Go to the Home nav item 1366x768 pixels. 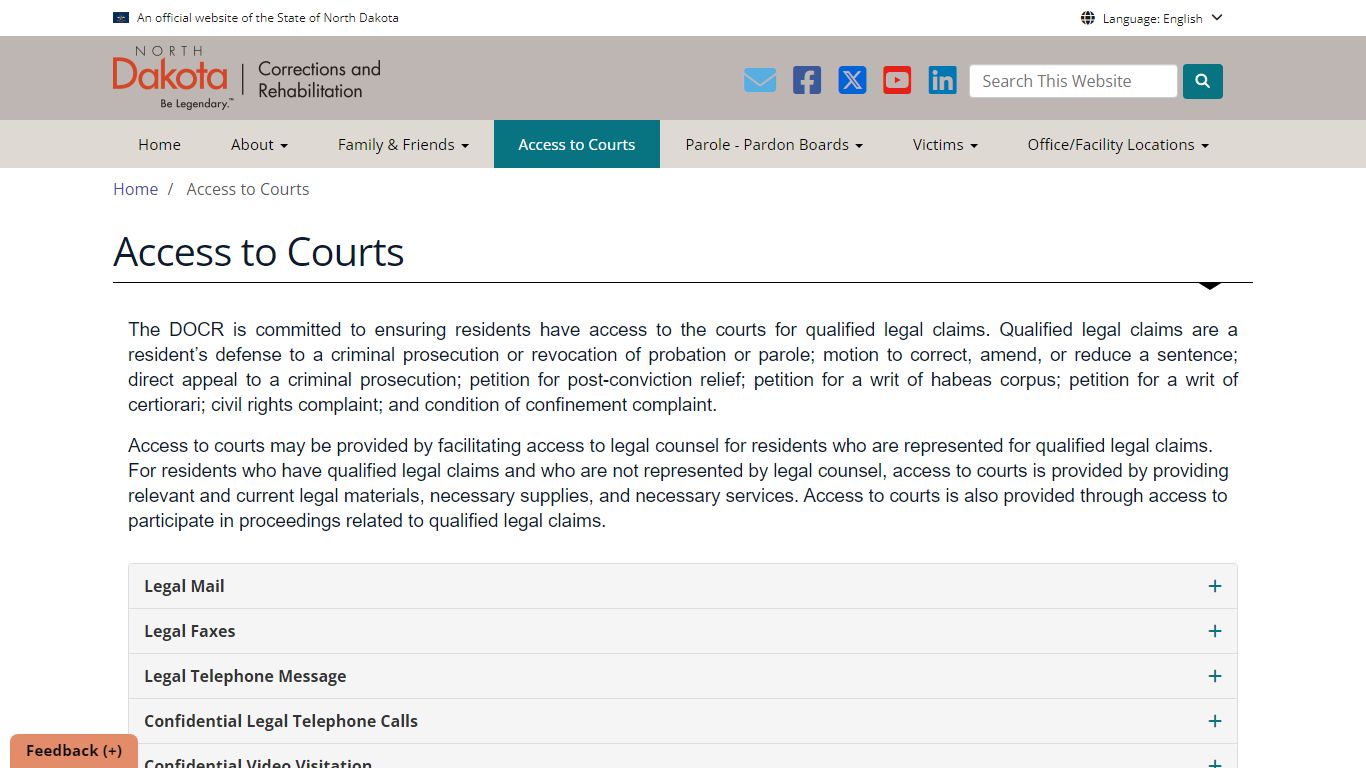159,144
